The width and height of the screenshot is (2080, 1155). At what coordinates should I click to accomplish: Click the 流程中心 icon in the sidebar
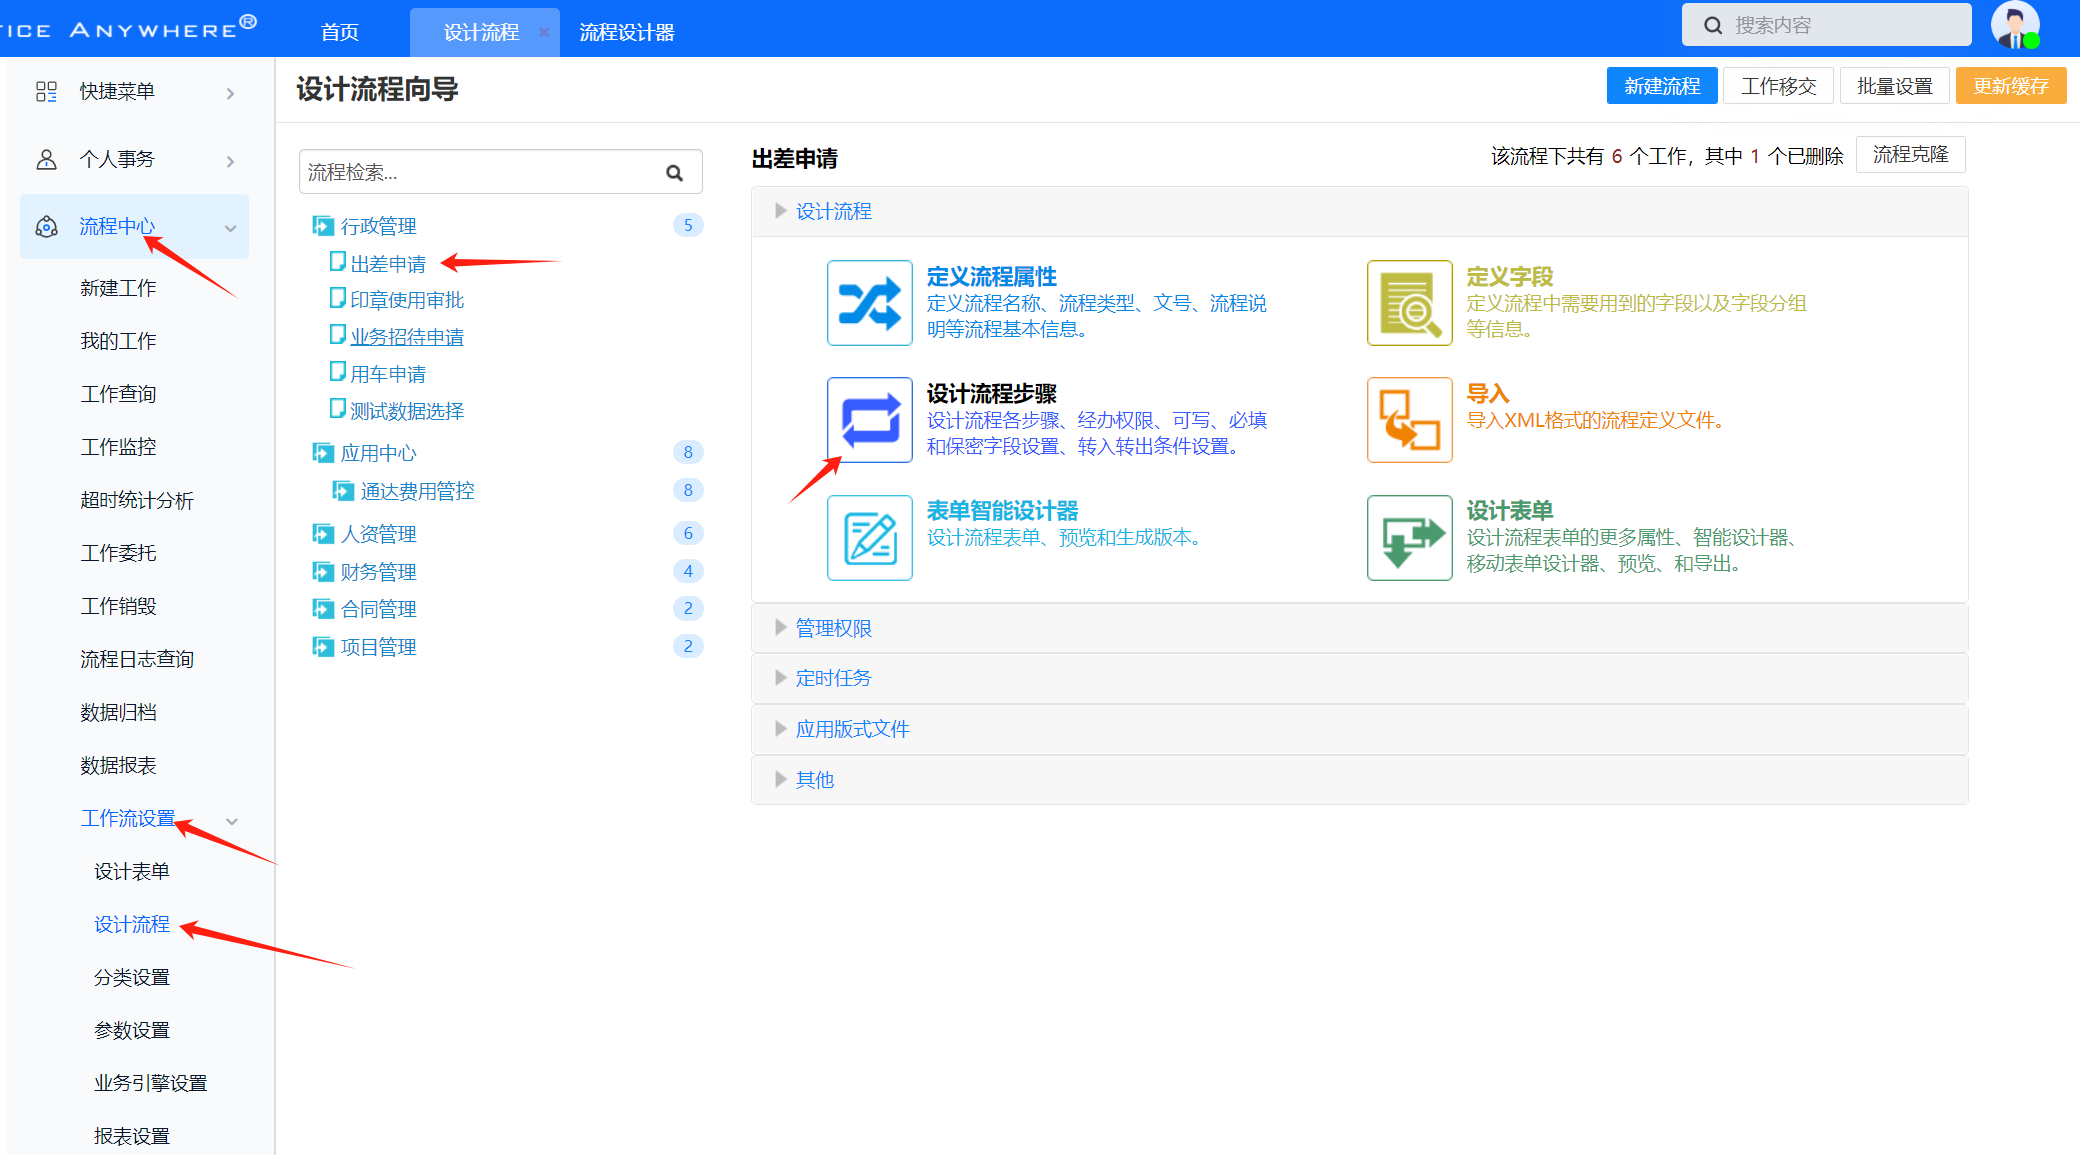coord(46,227)
